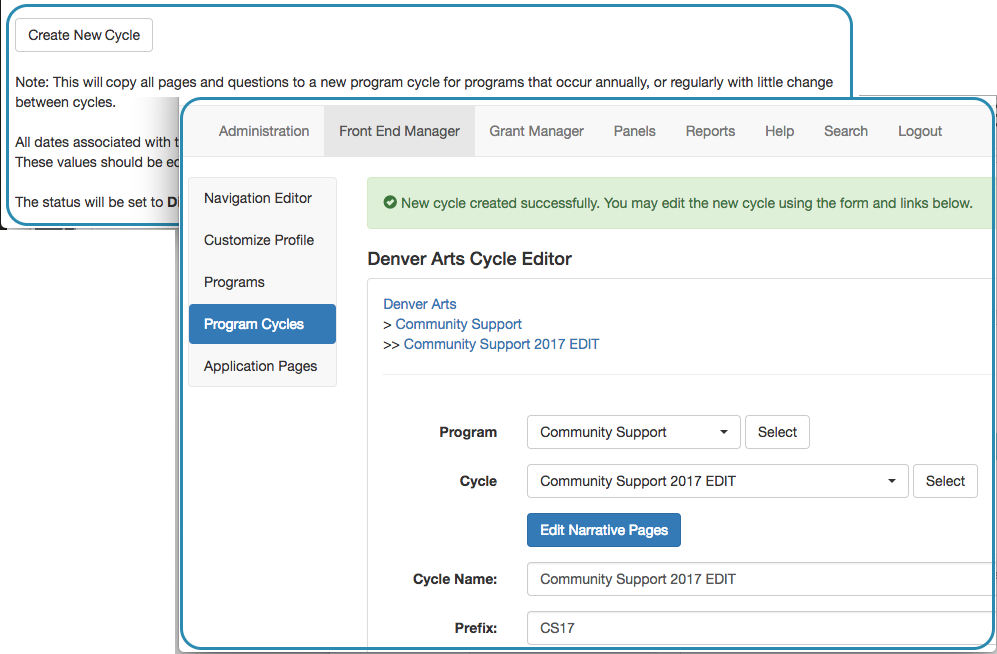Click Logout in the navigation bar

919,131
